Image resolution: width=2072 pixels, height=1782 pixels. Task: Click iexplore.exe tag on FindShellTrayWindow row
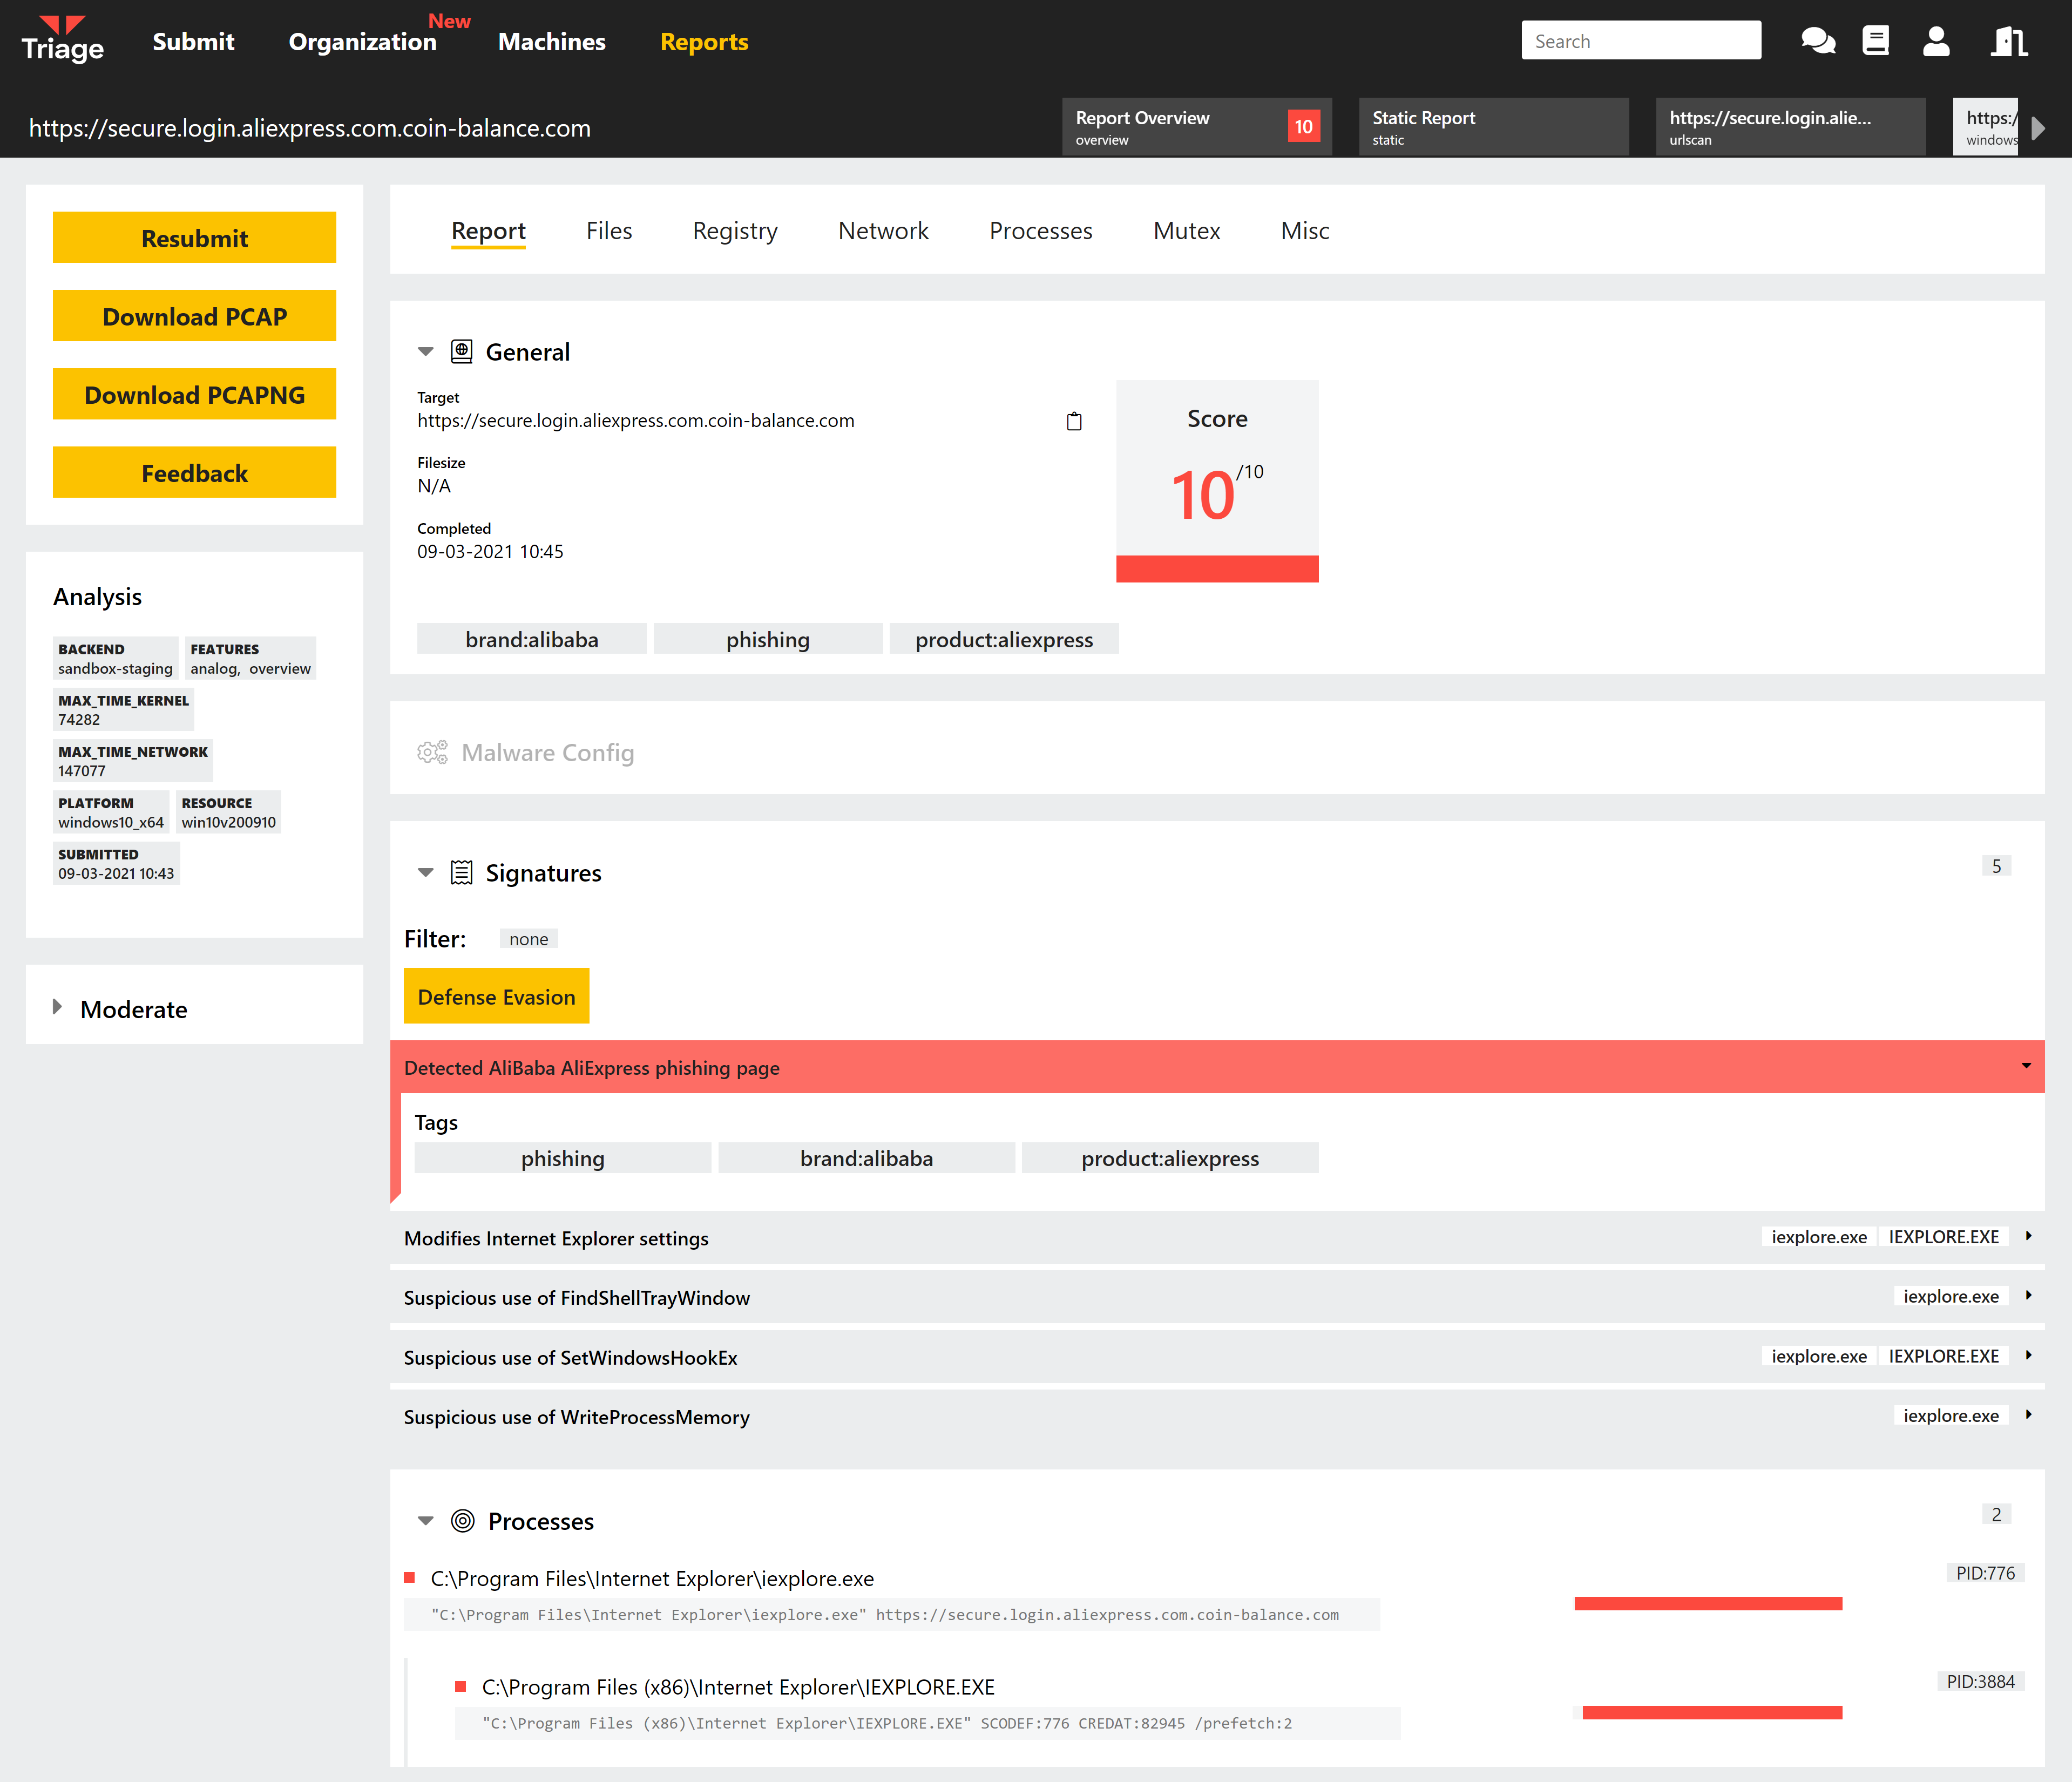pyautogui.click(x=1950, y=1296)
